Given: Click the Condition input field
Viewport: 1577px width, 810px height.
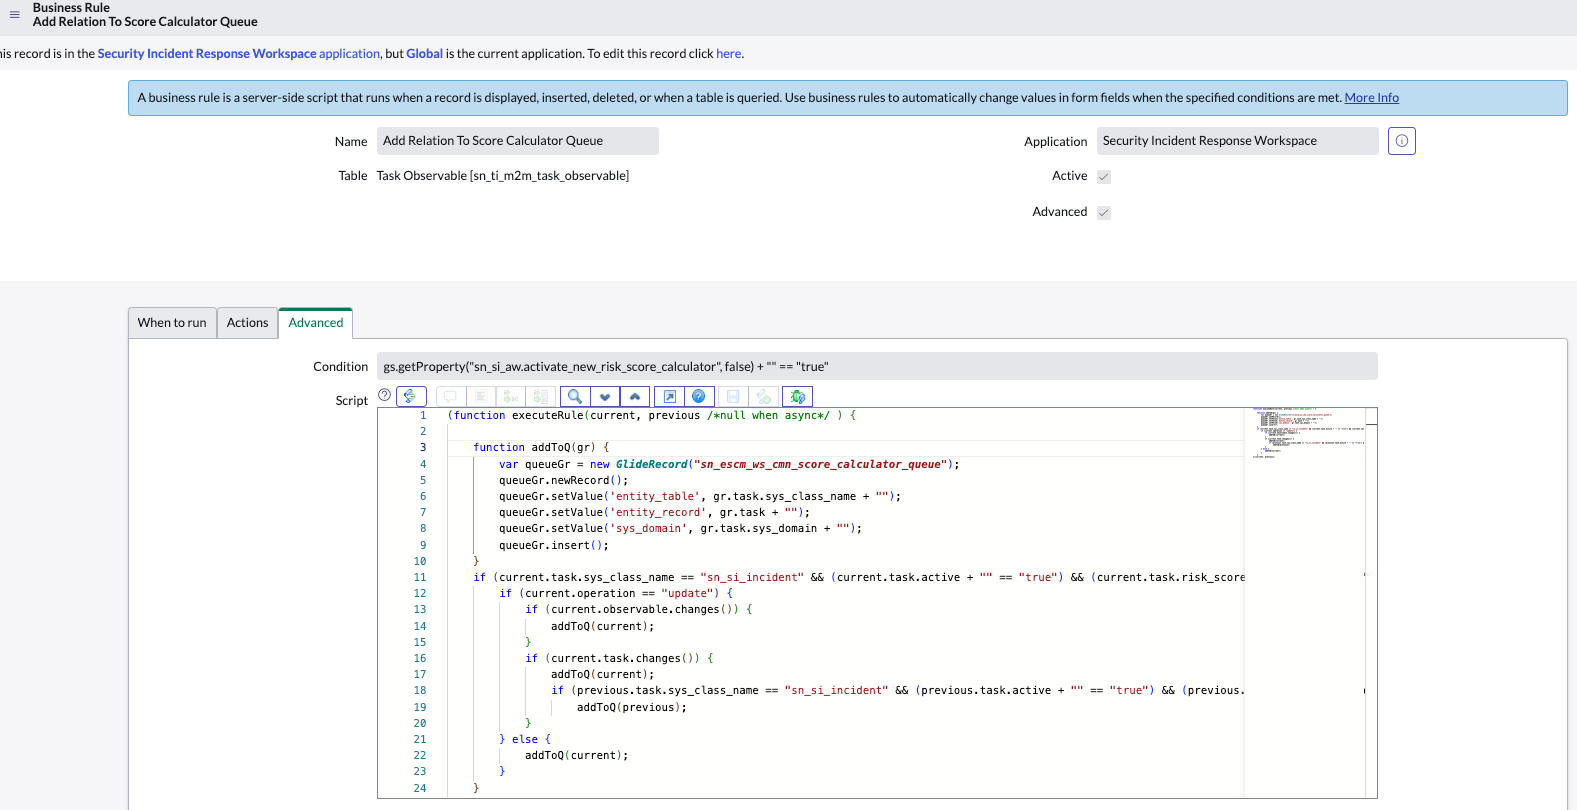Looking at the screenshot, I should coord(877,367).
